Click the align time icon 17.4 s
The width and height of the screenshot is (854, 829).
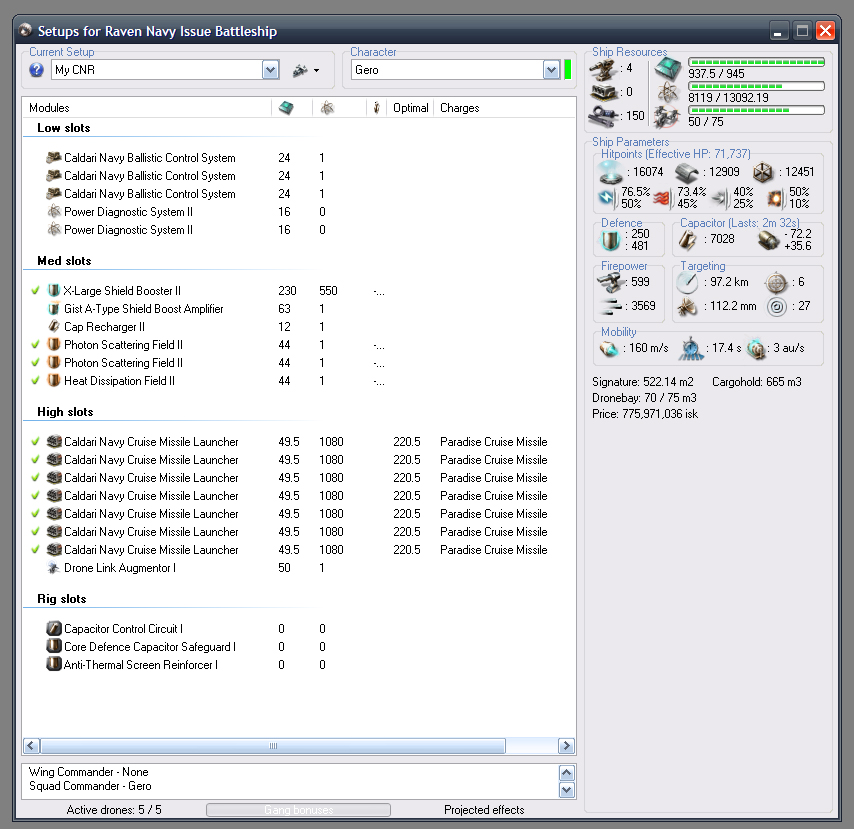point(691,349)
